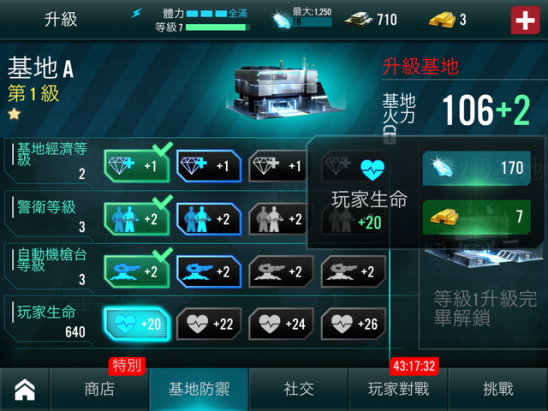Screen dimensions: 548x411
Task: Open the 商店 shop tab
Action: pyautogui.click(x=99, y=389)
